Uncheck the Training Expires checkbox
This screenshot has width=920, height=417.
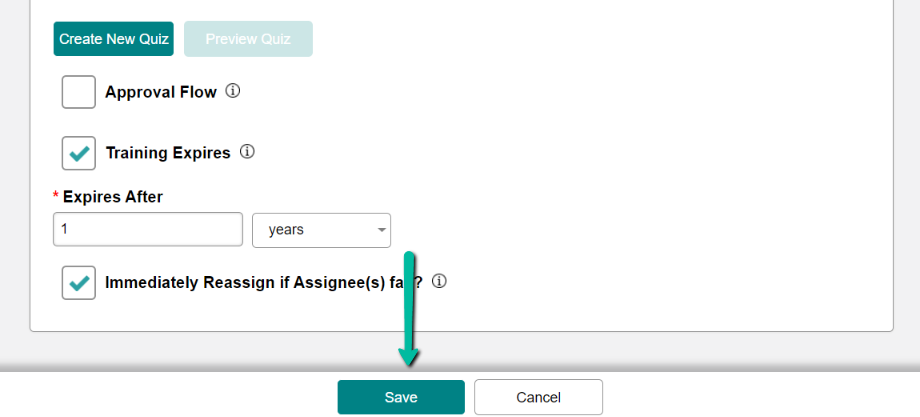click(79, 153)
